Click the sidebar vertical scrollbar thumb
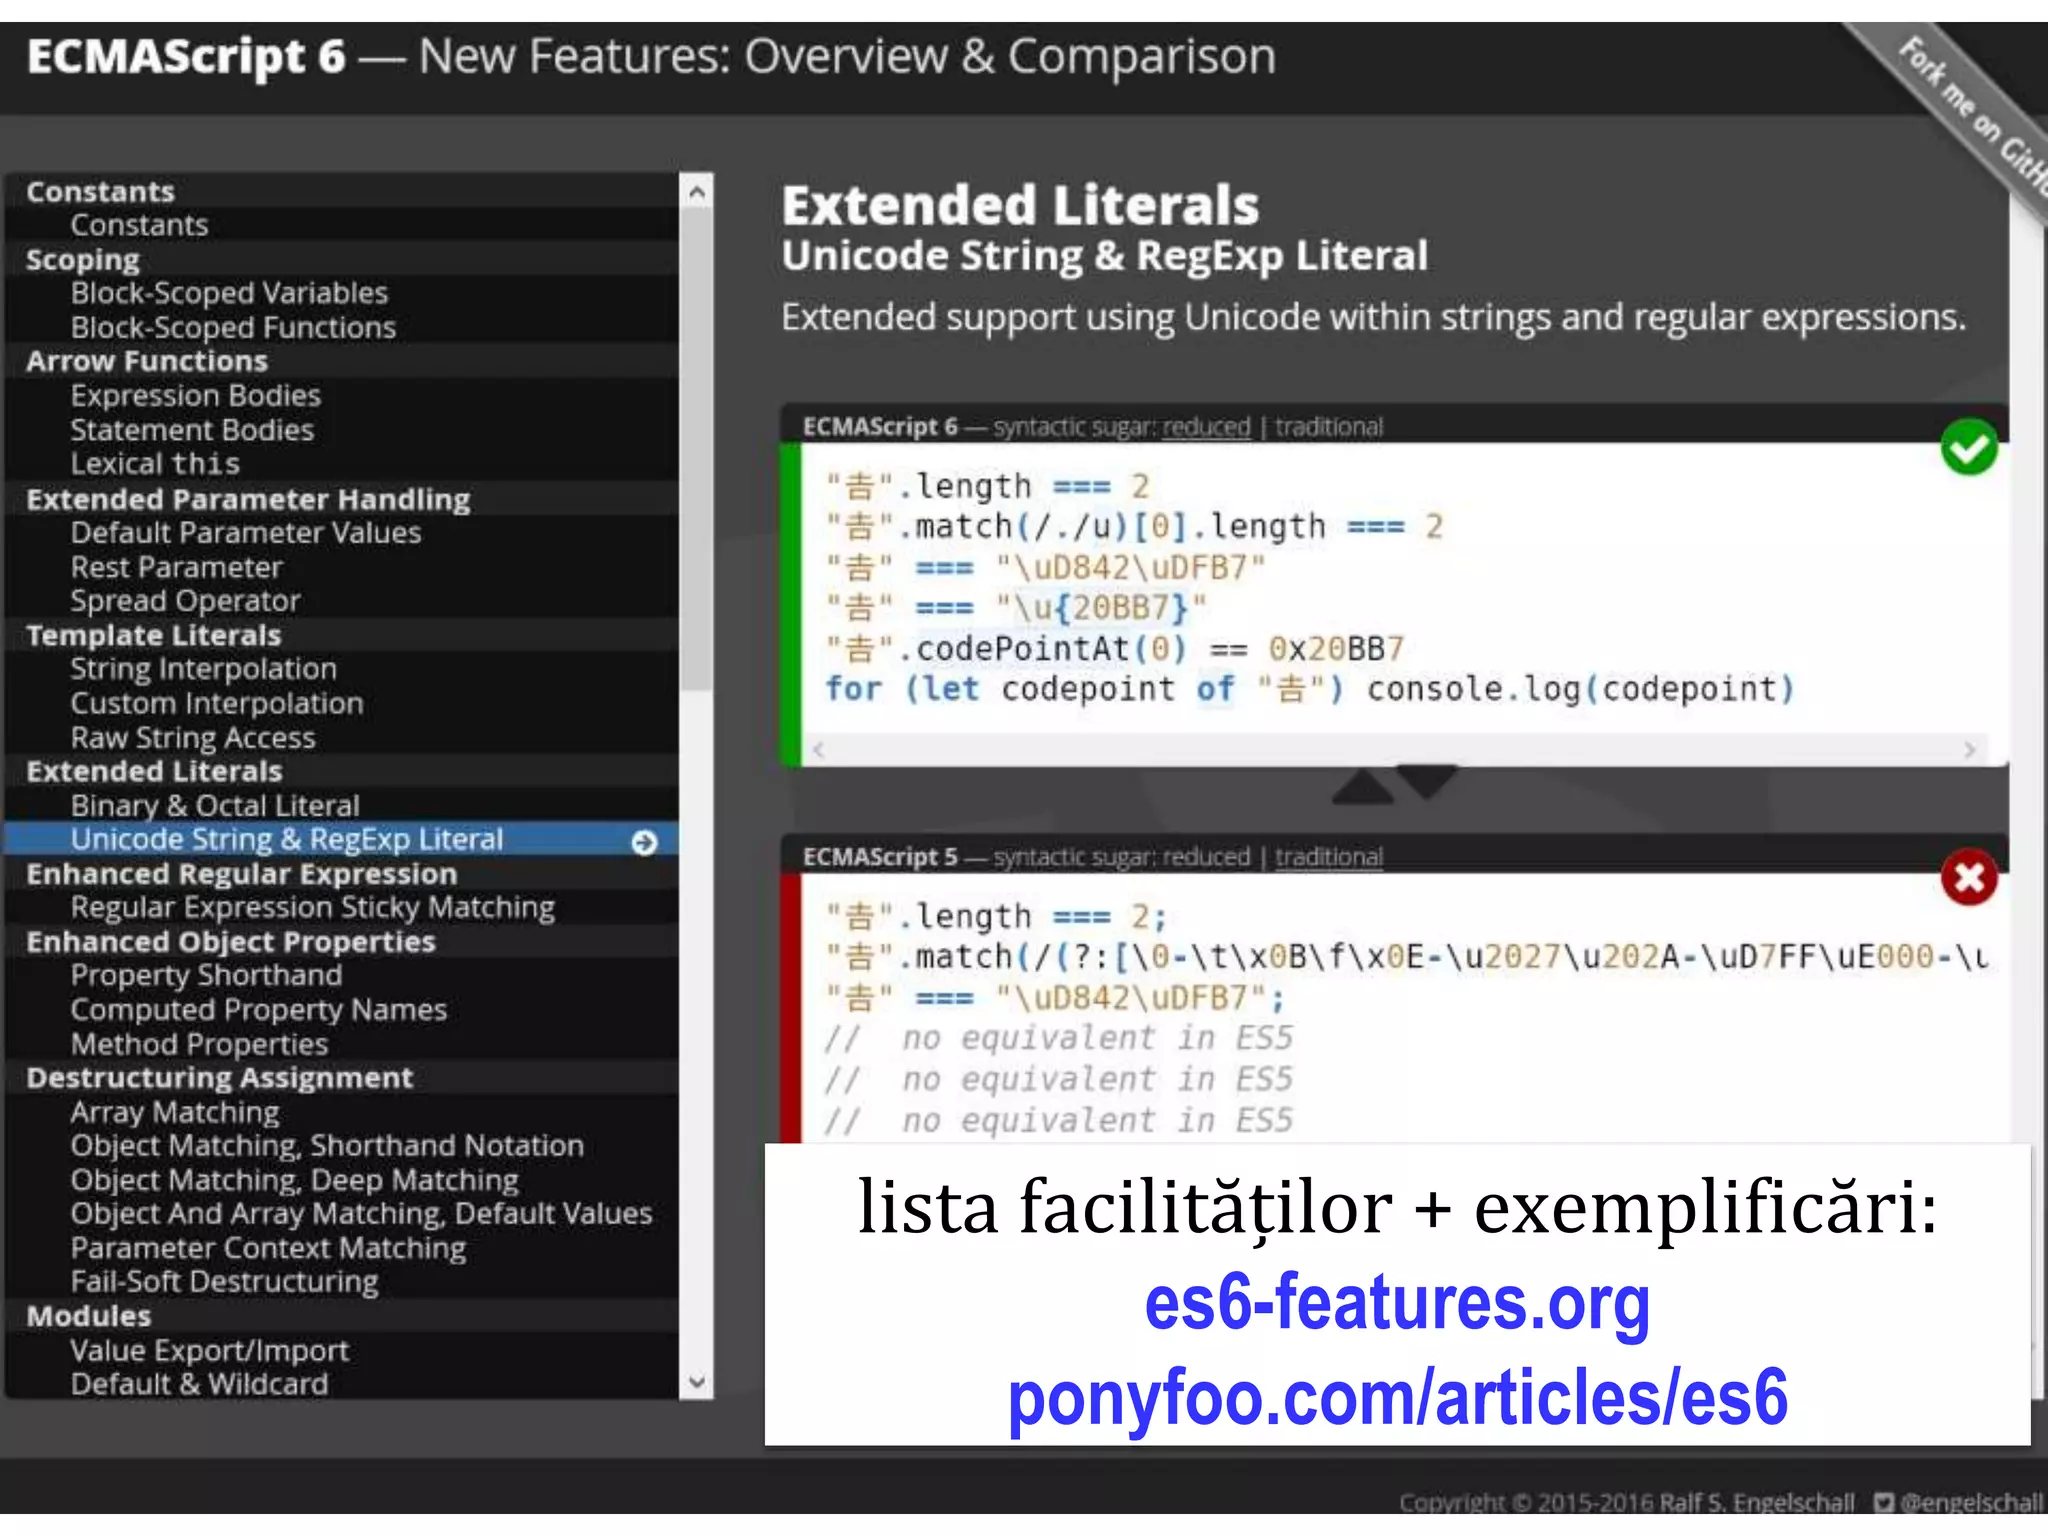 [x=697, y=450]
